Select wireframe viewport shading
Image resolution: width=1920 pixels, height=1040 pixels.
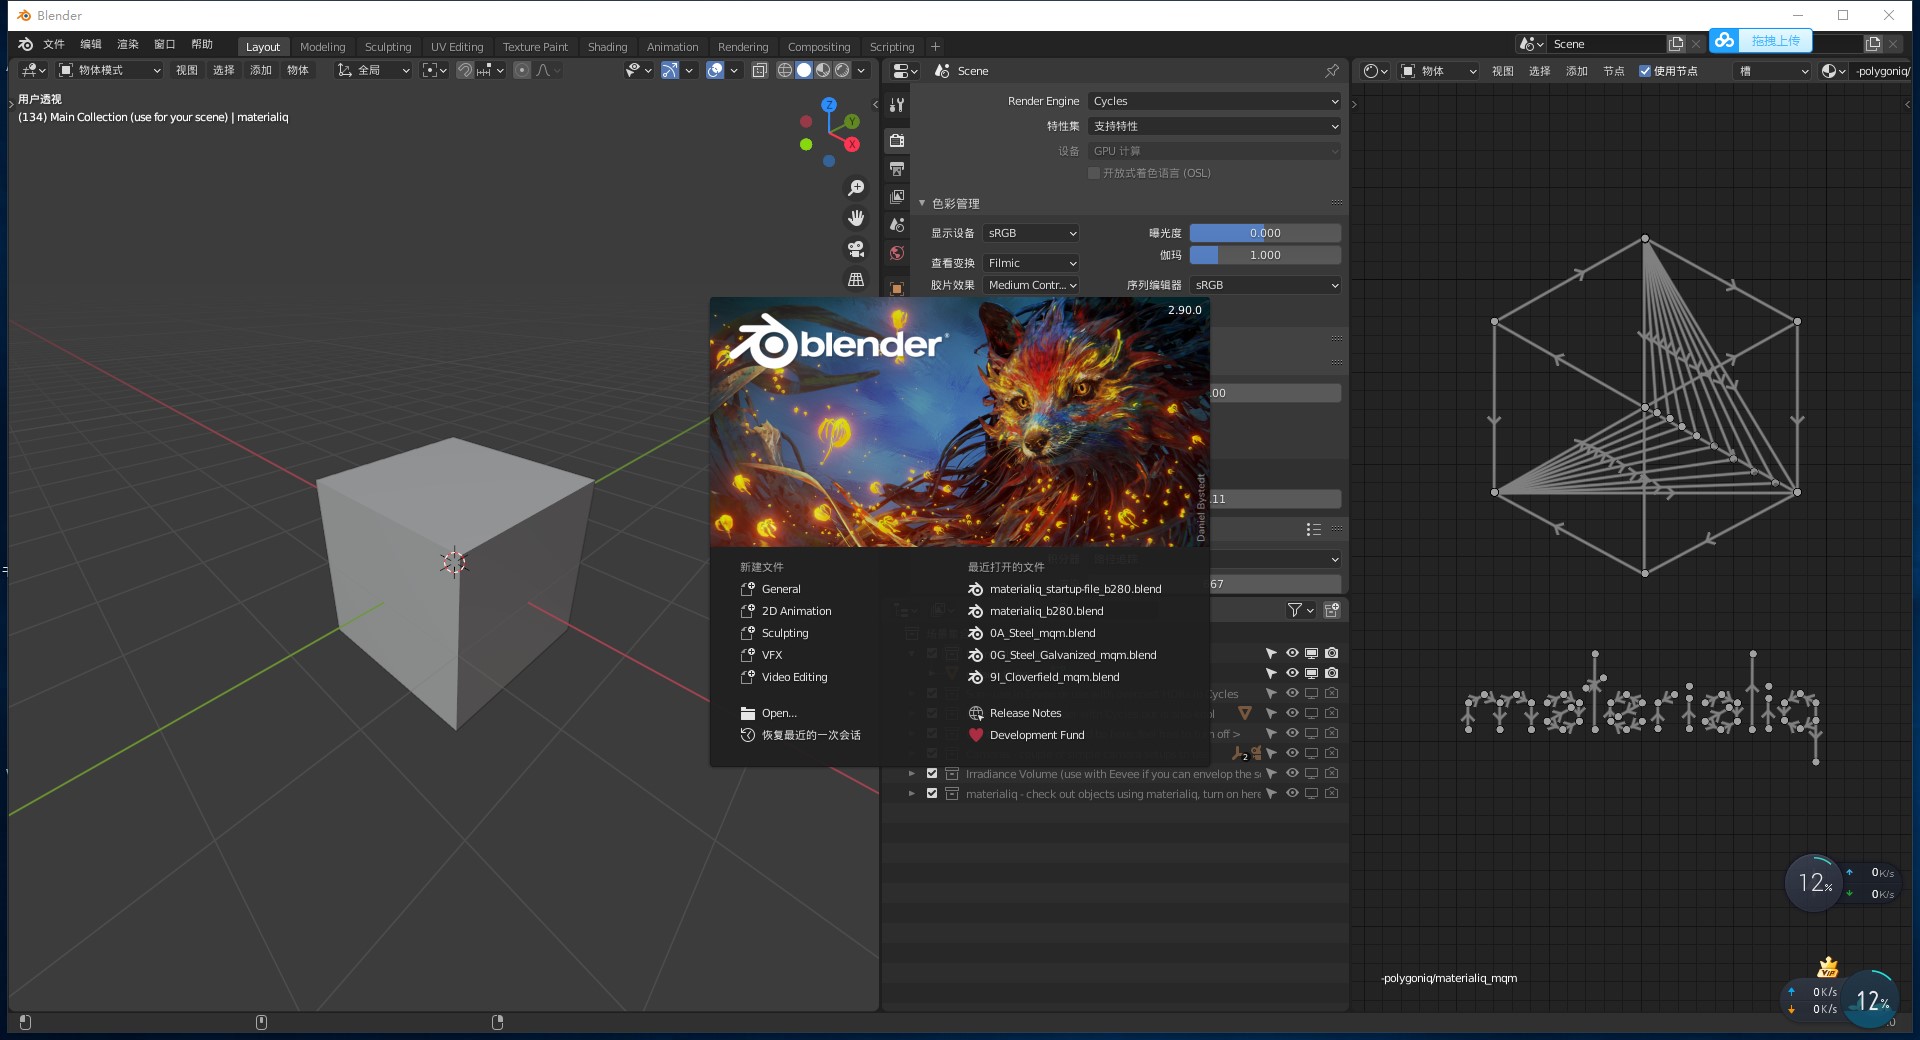[785, 70]
